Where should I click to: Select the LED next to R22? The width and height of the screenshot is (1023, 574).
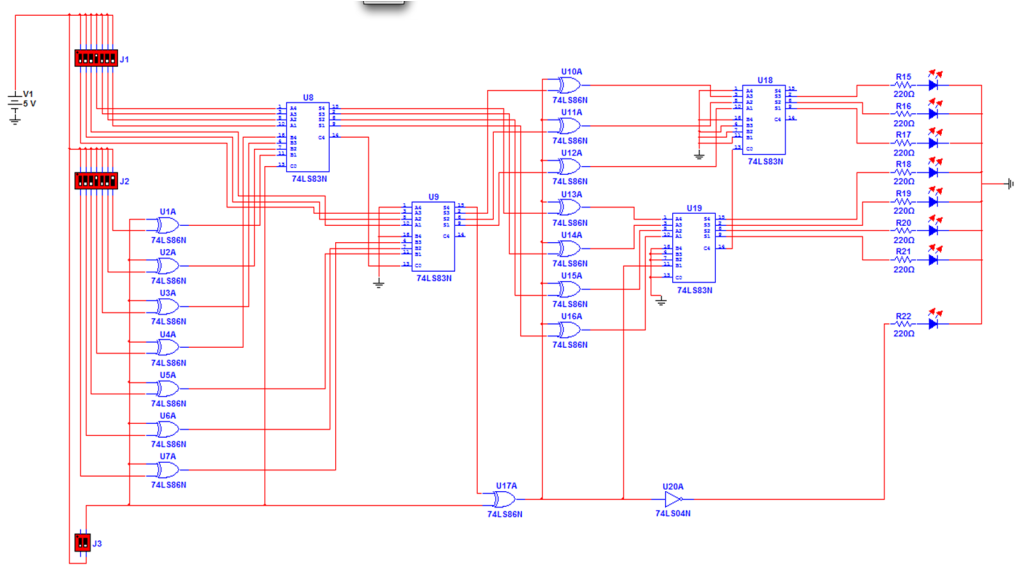tap(934, 320)
